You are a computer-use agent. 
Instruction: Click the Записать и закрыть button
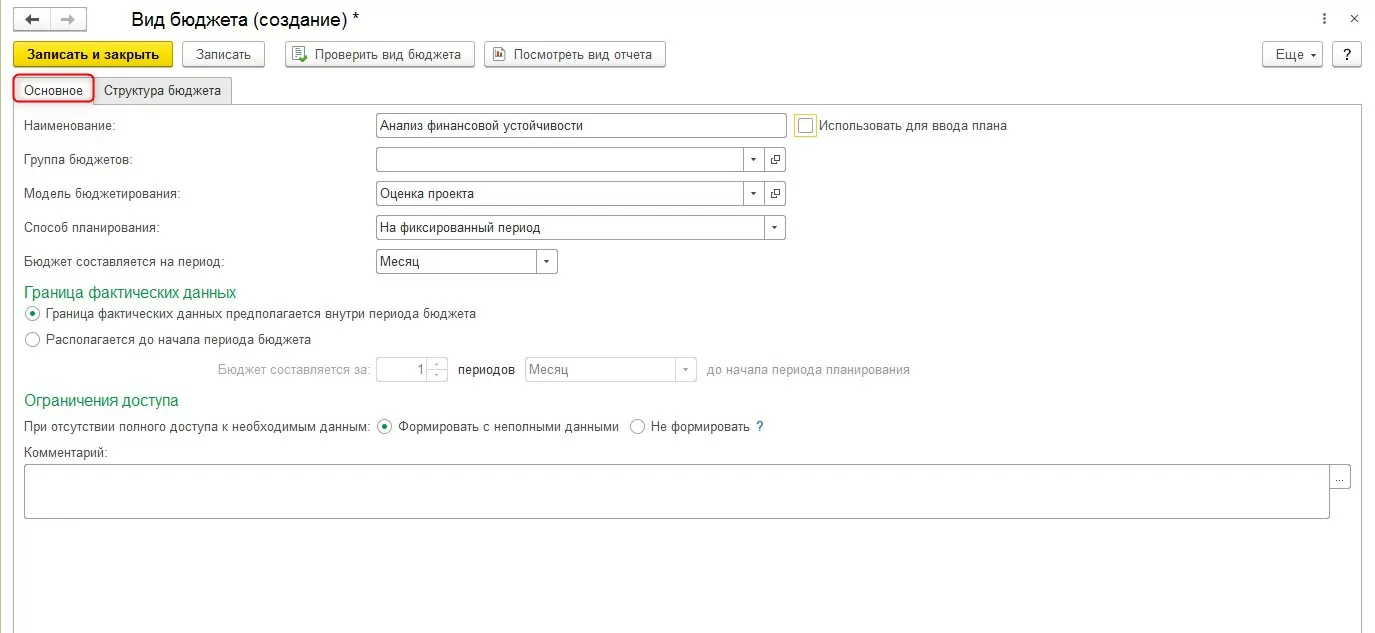[x=93, y=55]
